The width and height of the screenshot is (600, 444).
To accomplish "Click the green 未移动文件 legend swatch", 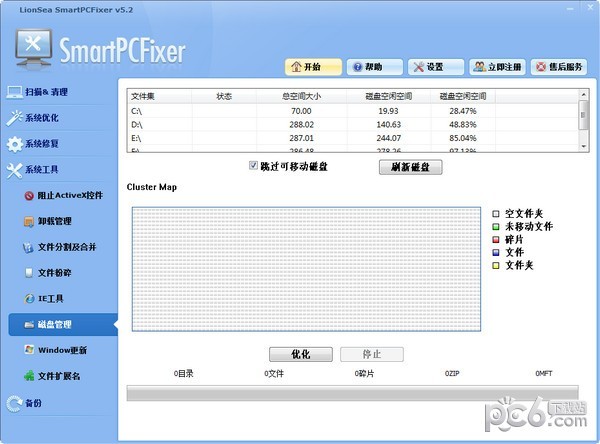I will 496,227.
